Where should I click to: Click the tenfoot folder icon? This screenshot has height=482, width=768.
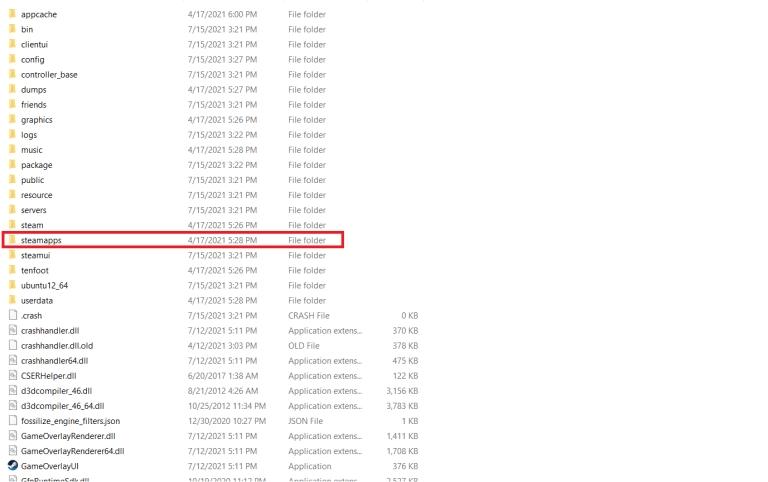pos(13,270)
